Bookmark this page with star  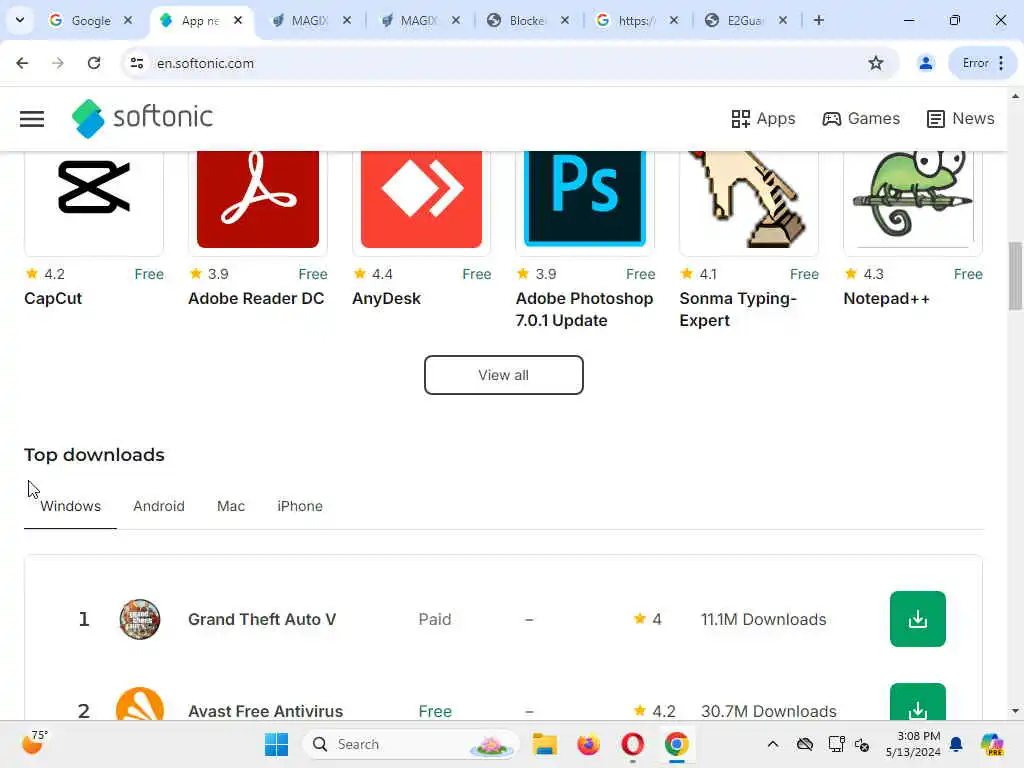pyautogui.click(x=876, y=63)
